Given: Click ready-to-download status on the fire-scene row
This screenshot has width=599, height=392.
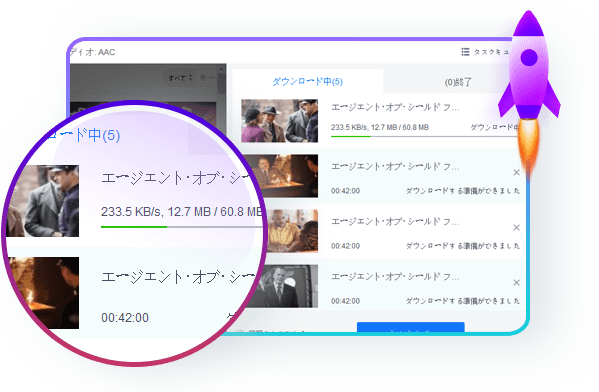Looking at the screenshot, I should tap(463, 191).
